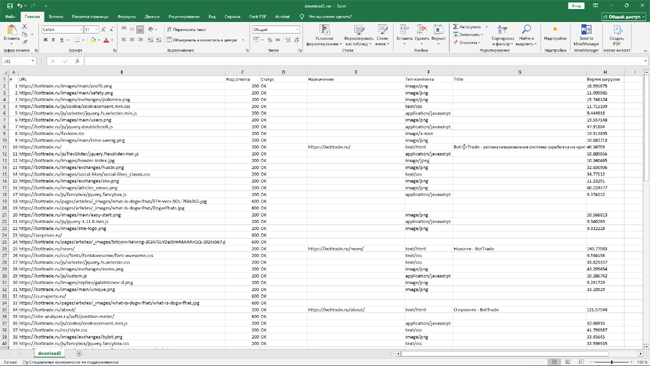Open link https://bottrade.ru/news/ in URL column

pyautogui.click(x=47, y=249)
